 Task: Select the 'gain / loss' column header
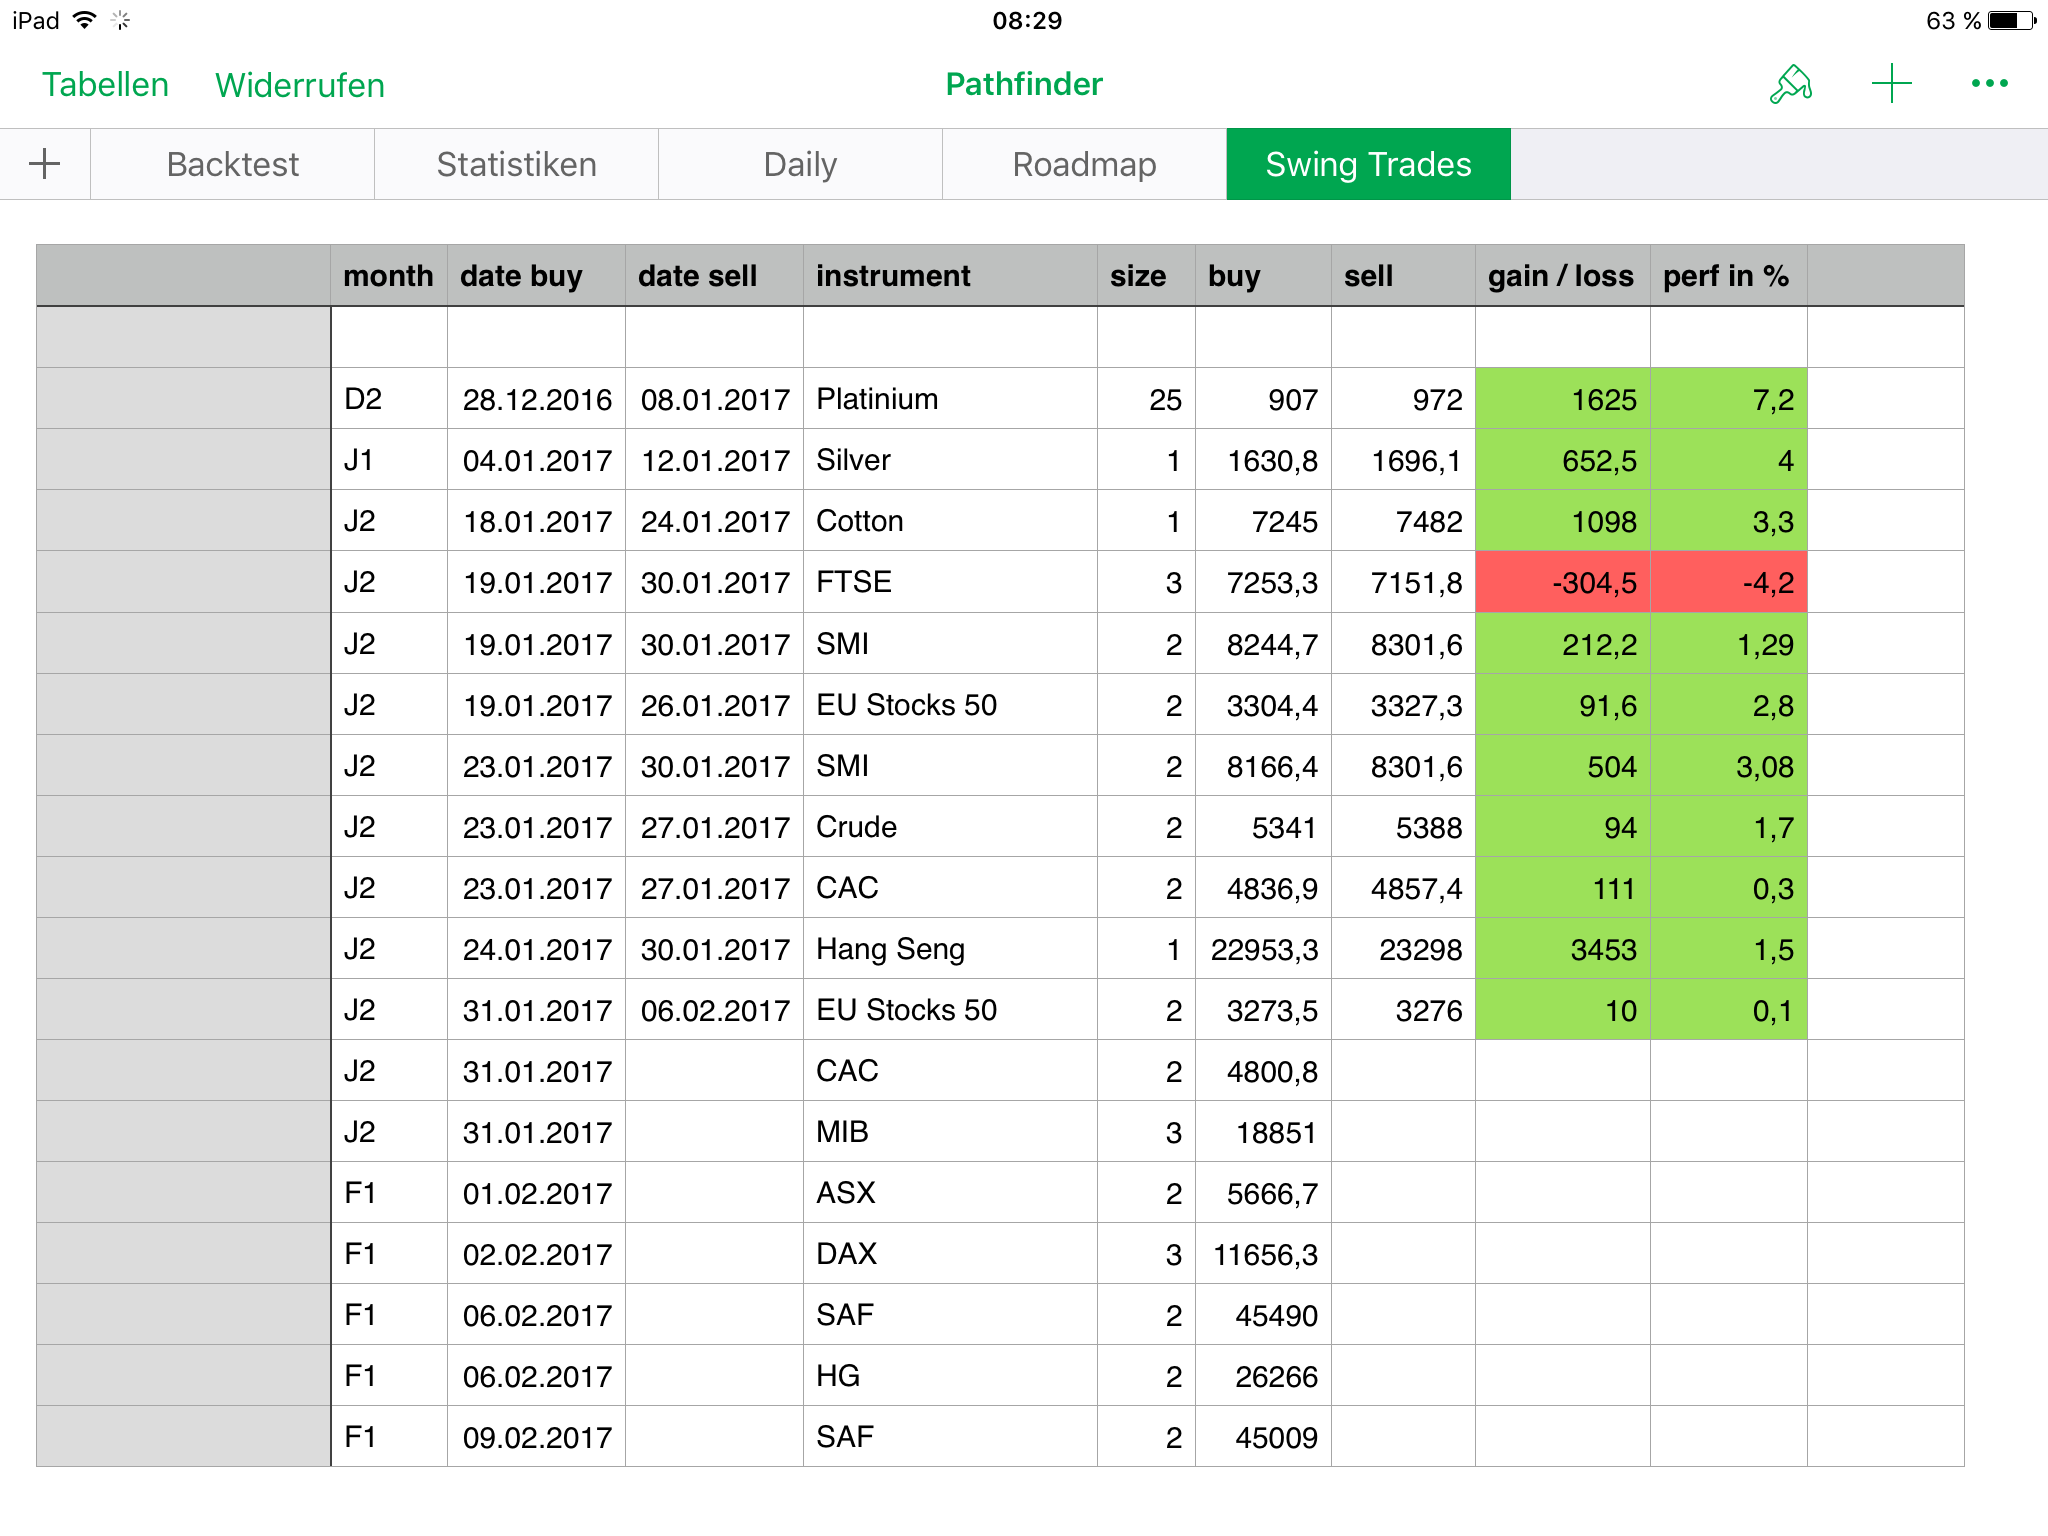[x=1561, y=276]
